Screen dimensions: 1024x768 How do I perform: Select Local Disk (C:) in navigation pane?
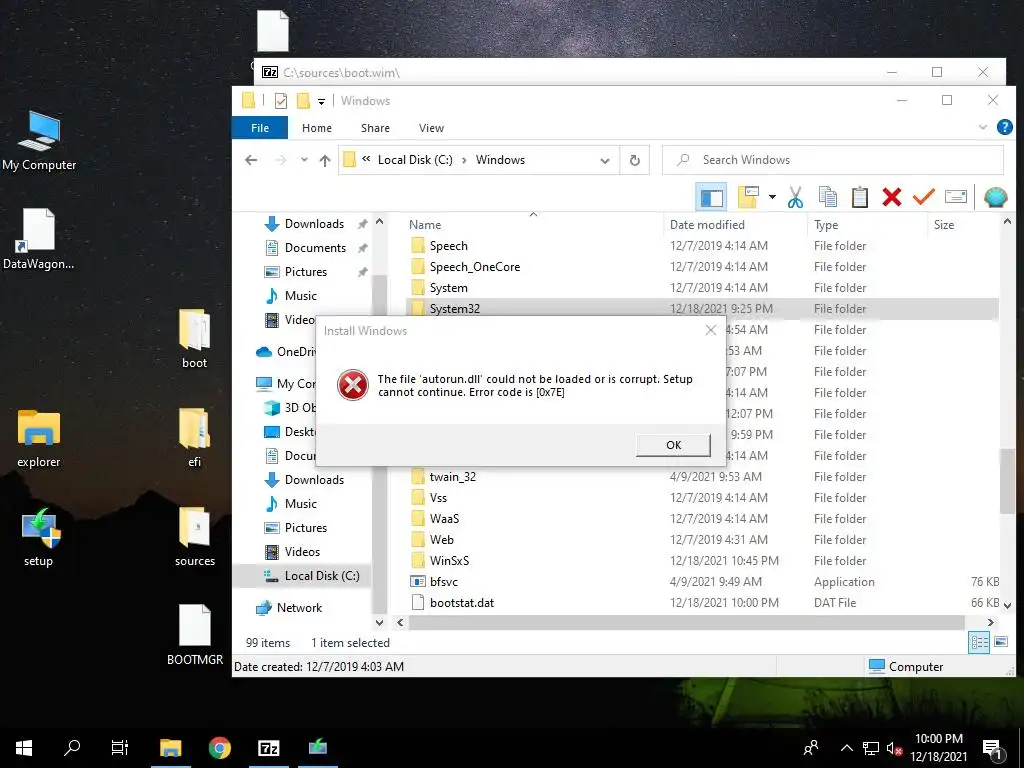pyautogui.click(x=321, y=576)
